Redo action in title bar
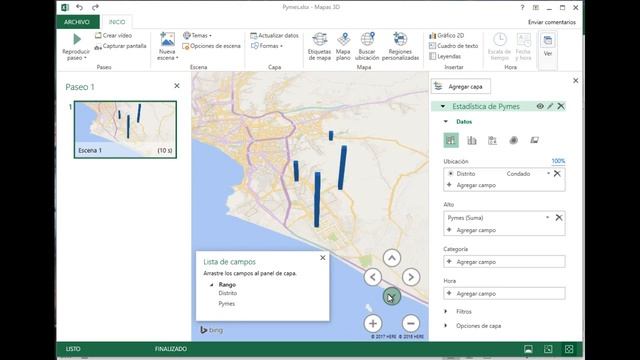 click(95, 7)
